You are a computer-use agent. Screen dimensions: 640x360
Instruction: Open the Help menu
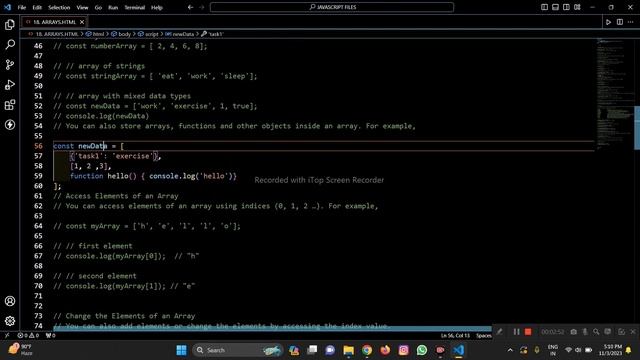tap(157, 7)
